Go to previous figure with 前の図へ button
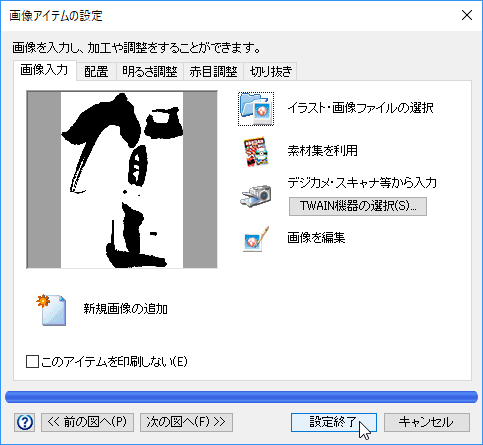The width and height of the screenshot is (483, 445). (x=87, y=422)
